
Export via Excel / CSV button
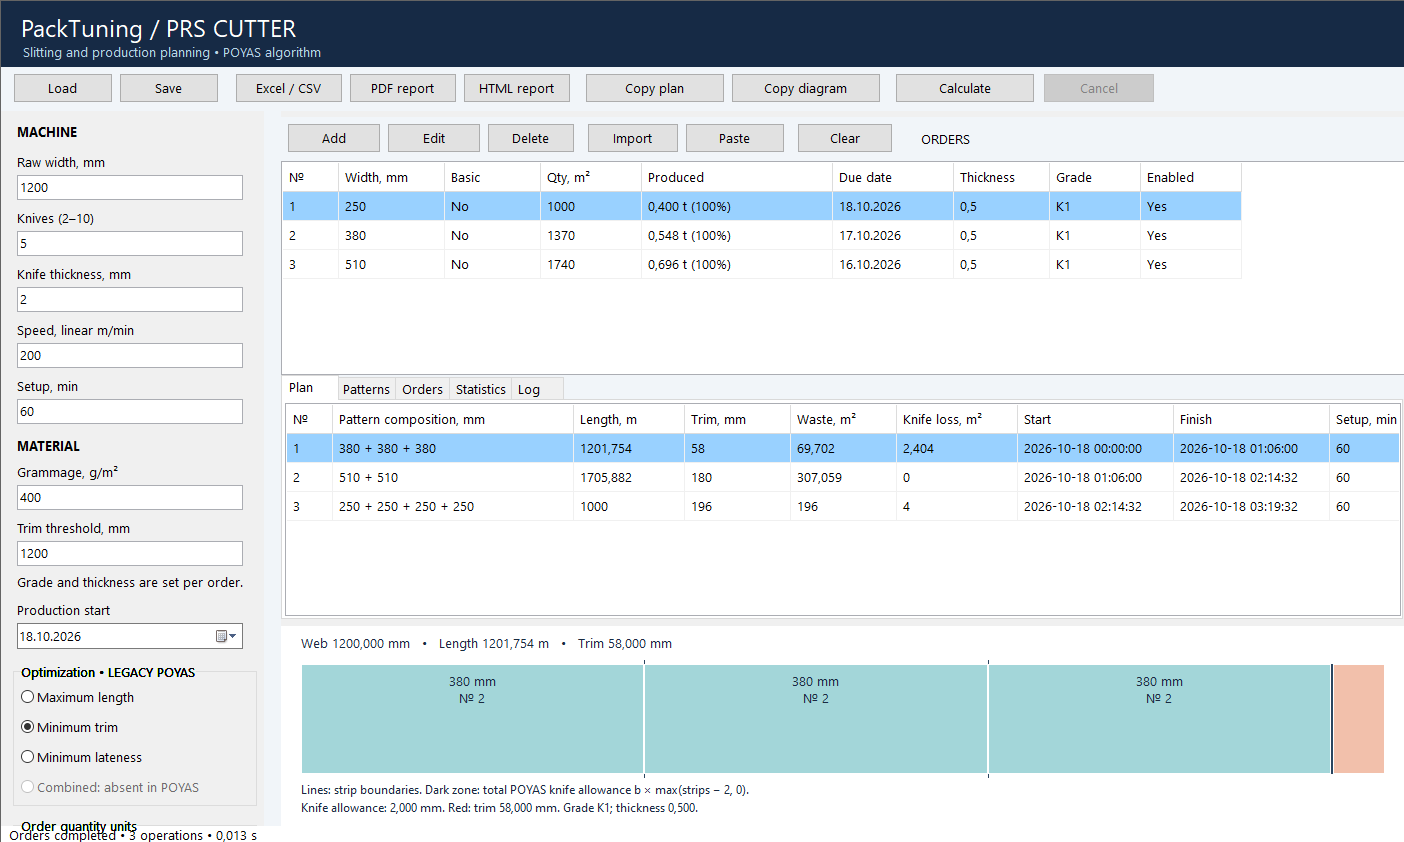tap(289, 88)
